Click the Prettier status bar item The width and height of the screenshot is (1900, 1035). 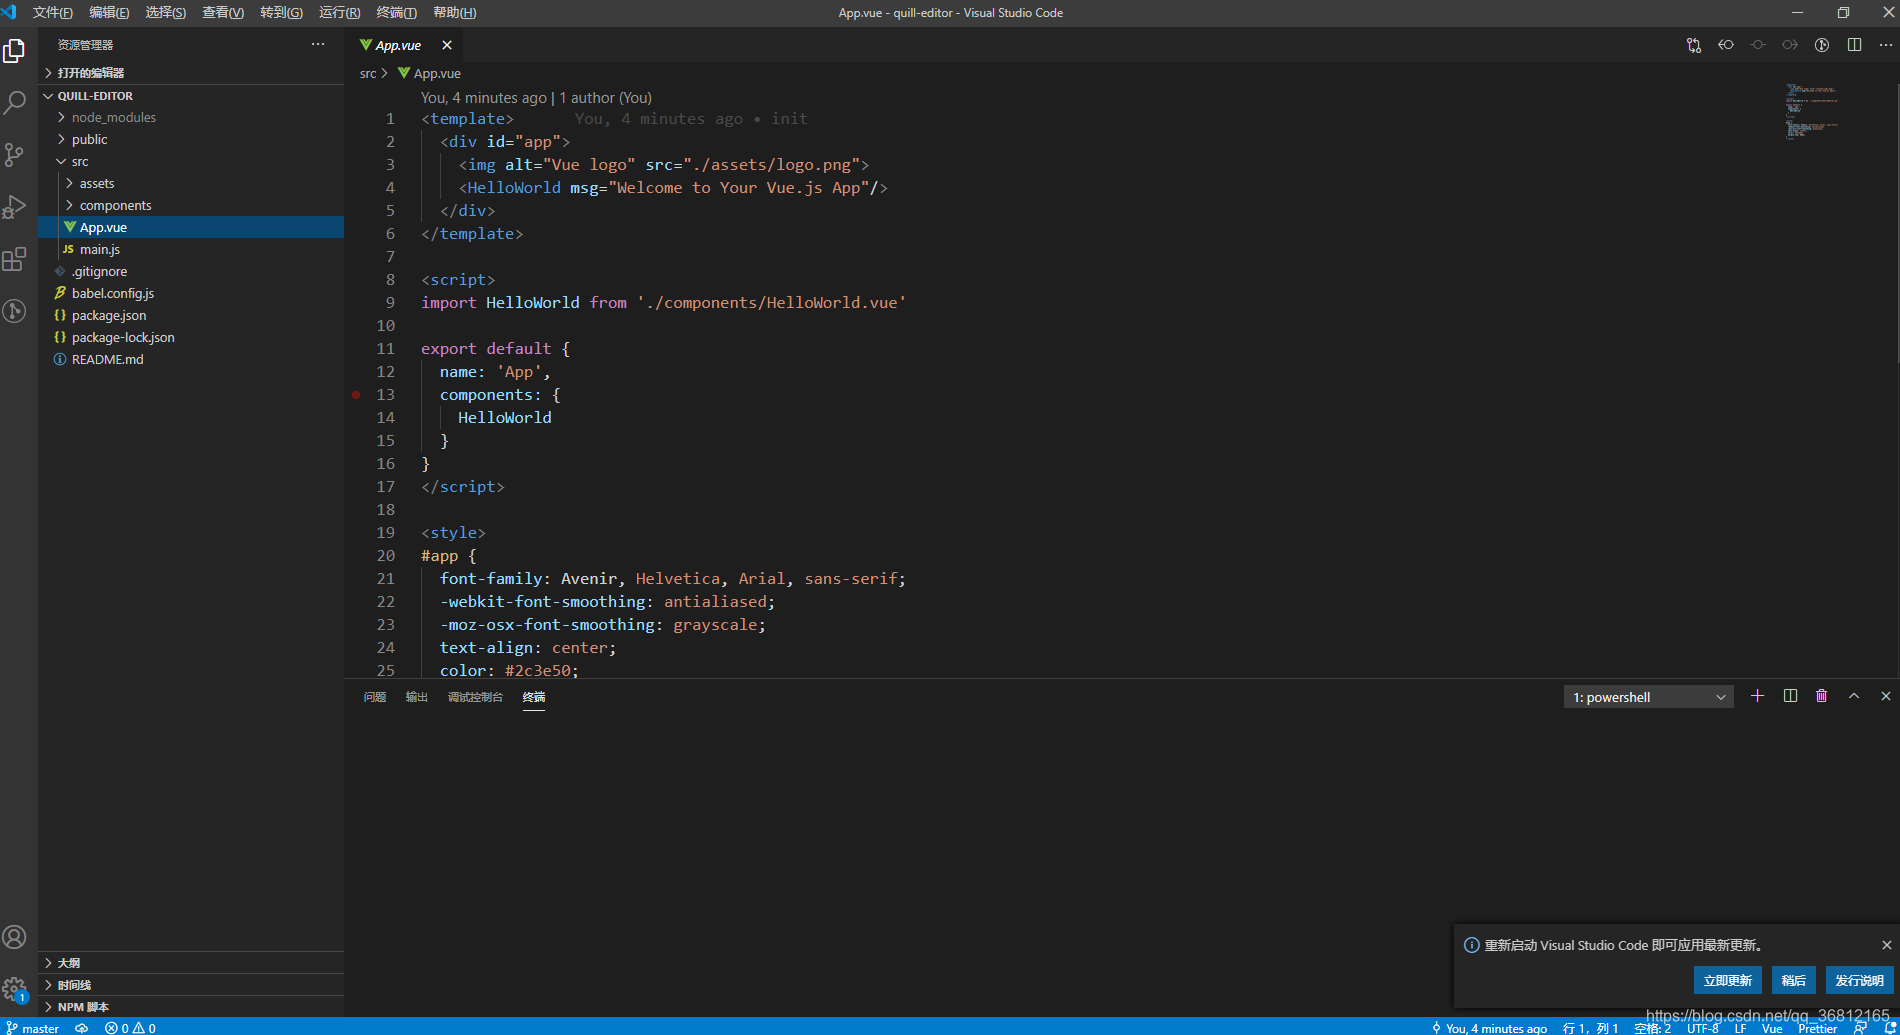point(1817,1028)
